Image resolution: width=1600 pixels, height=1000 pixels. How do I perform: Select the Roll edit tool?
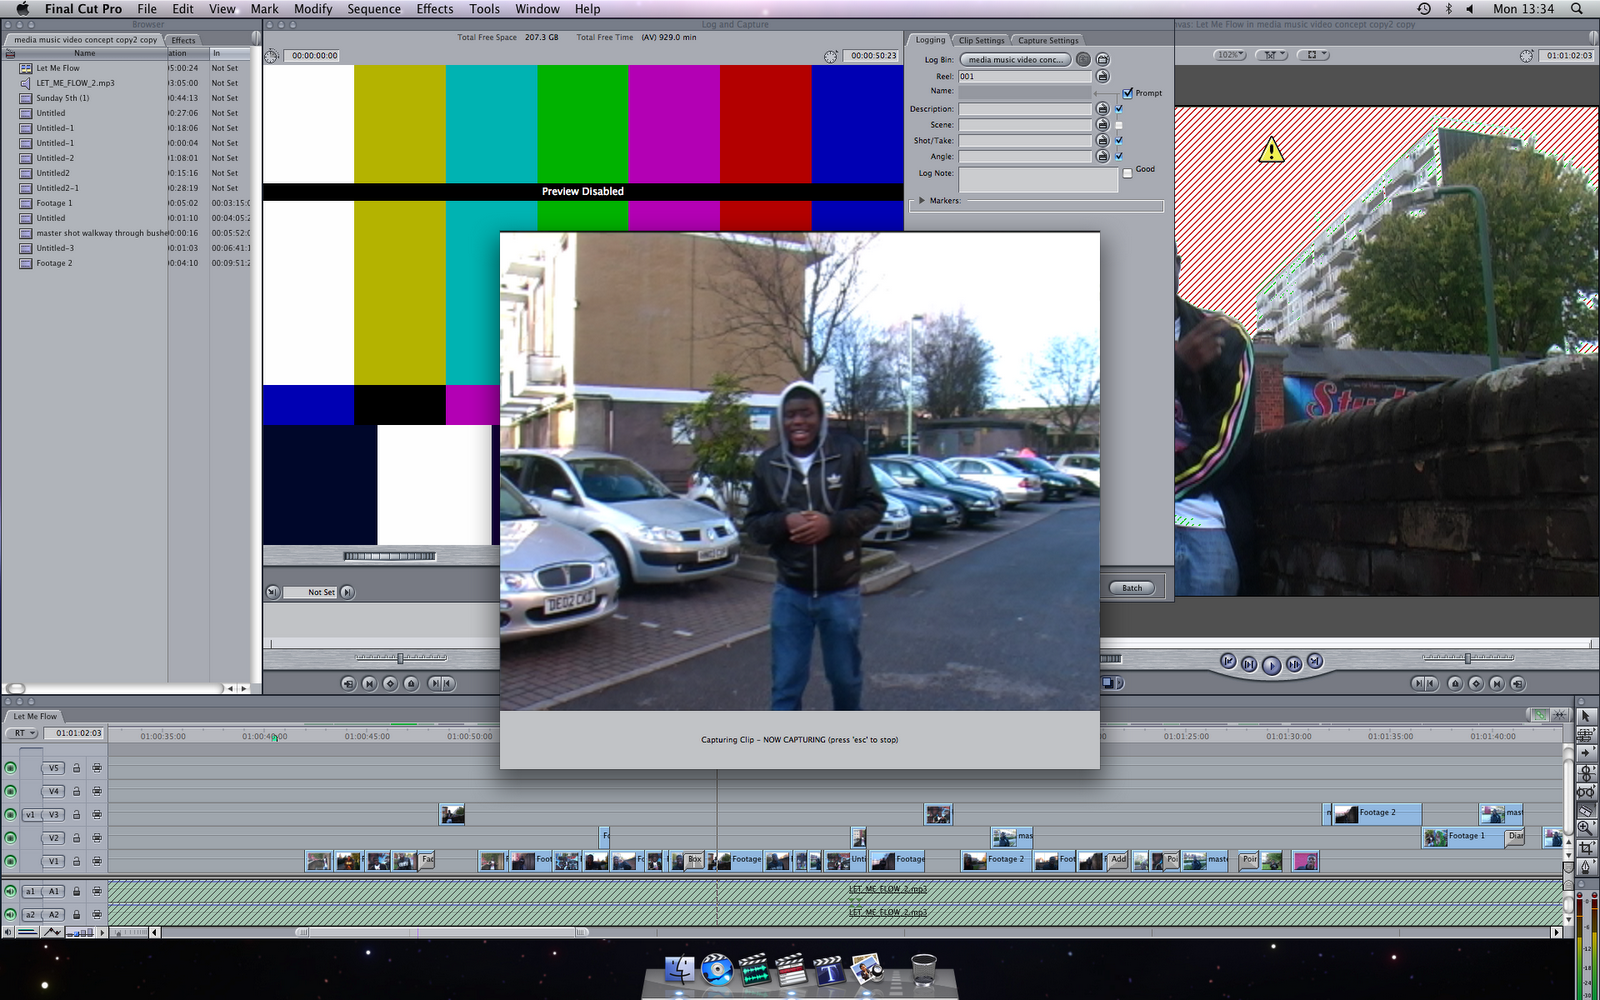(1585, 773)
